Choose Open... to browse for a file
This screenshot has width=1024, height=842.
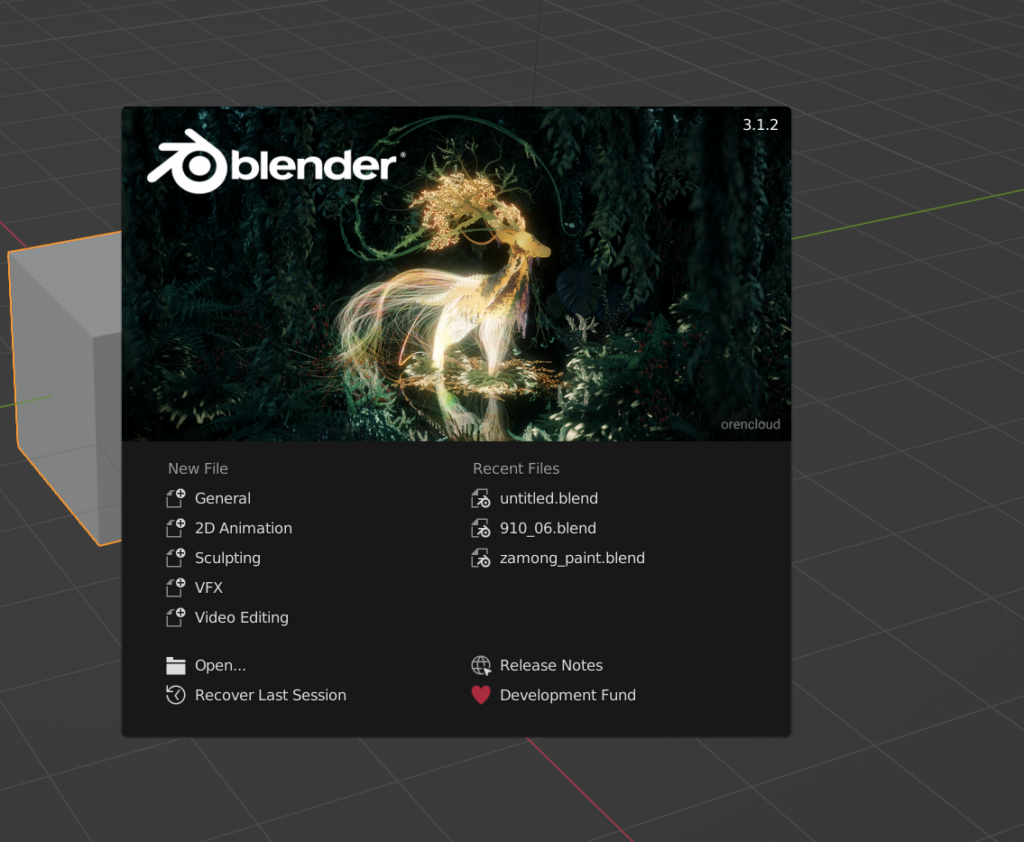(x=221, y=666)
